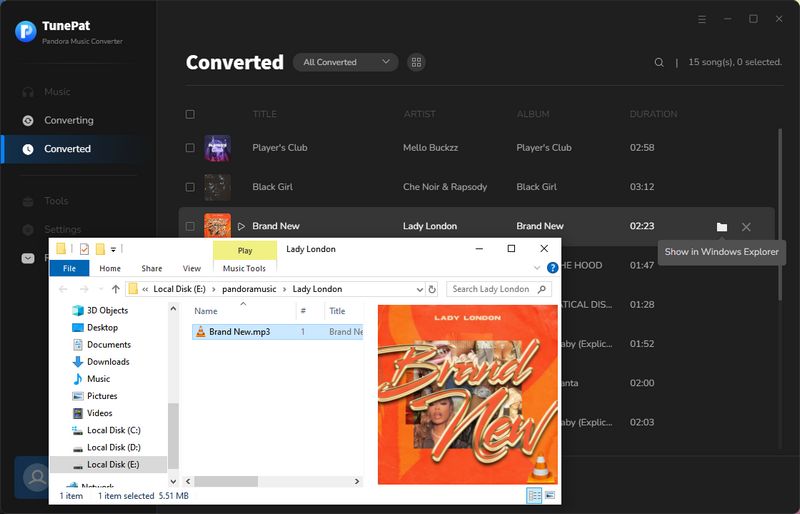
Task: Switch to grid view in Converted list
Action: (x=416, y=62)
